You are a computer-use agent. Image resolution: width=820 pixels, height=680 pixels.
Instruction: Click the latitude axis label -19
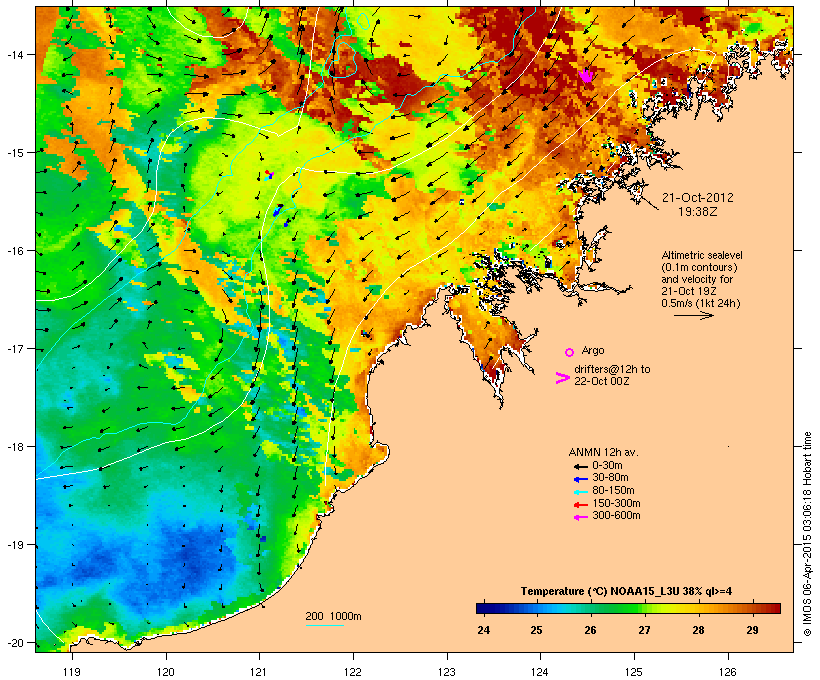(x=14, y=545)
